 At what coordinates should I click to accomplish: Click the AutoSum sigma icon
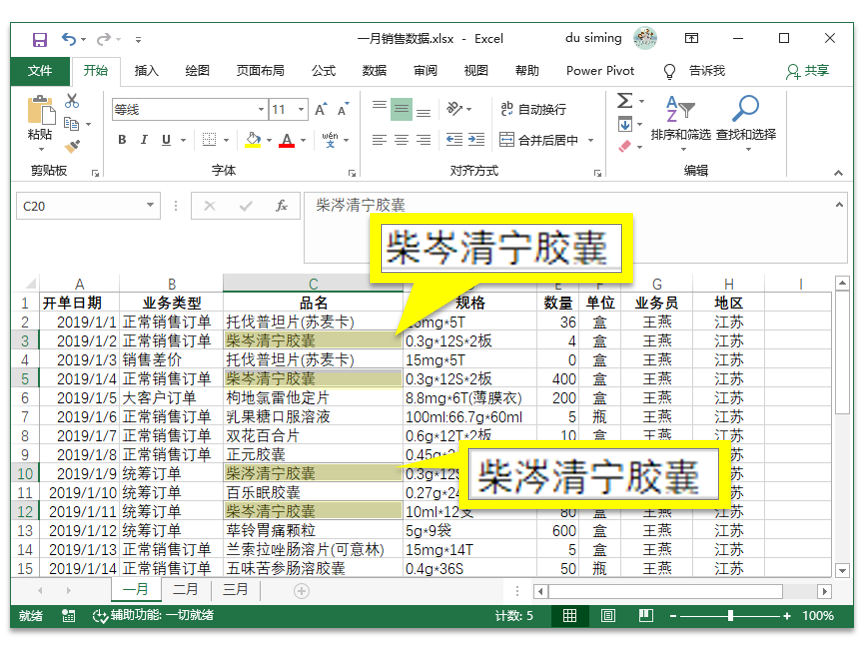[x=625, y=101]
